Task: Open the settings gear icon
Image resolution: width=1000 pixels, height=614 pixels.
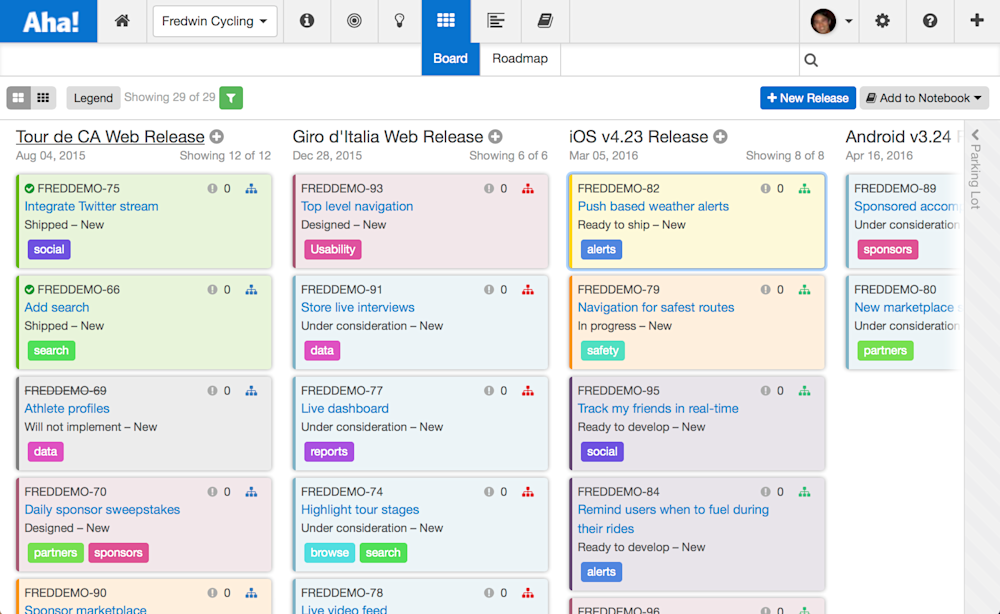Action: pos(882,21)
